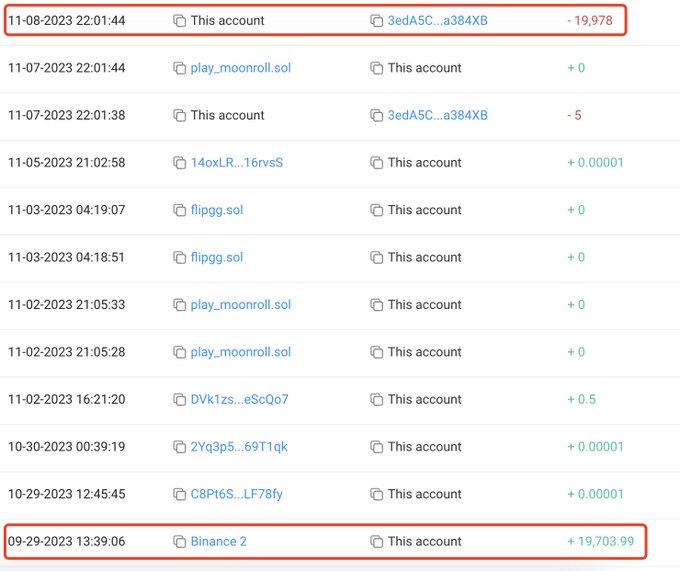Copy play_moonroll.sol sender in 21:05:28 row
This screenshot has width=680, height=571.
[179, 352]
